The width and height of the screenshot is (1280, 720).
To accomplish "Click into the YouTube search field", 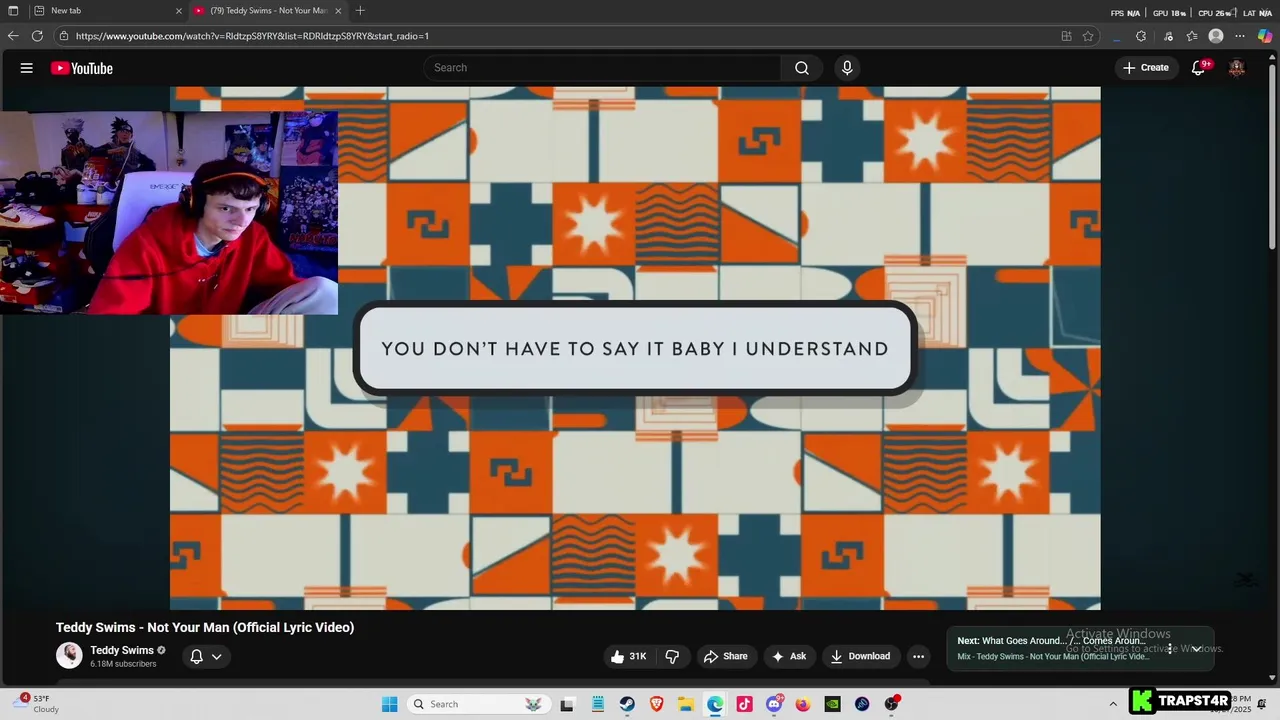I will [602, 68].
